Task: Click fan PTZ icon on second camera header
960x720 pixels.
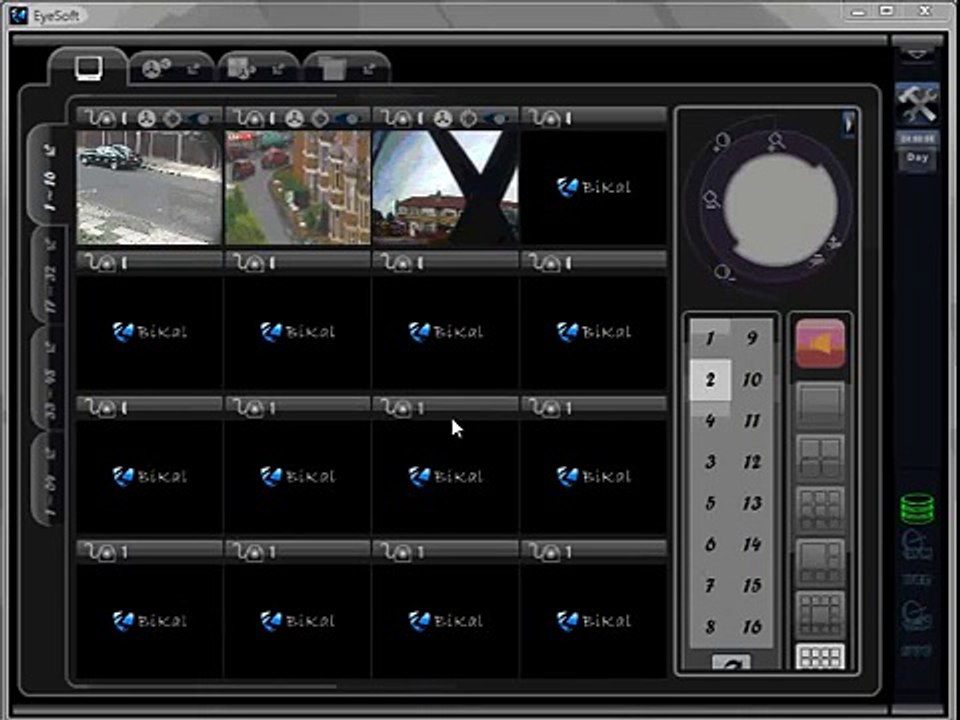Action: pos(294,118)
